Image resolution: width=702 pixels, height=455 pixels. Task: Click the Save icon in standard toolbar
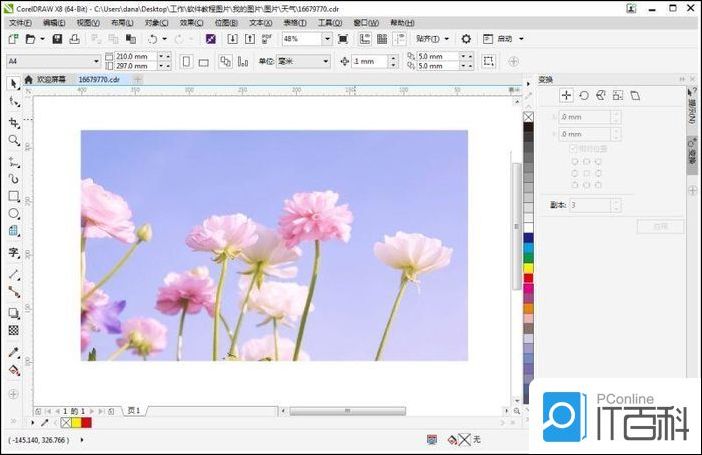click(x=57, y=39)
